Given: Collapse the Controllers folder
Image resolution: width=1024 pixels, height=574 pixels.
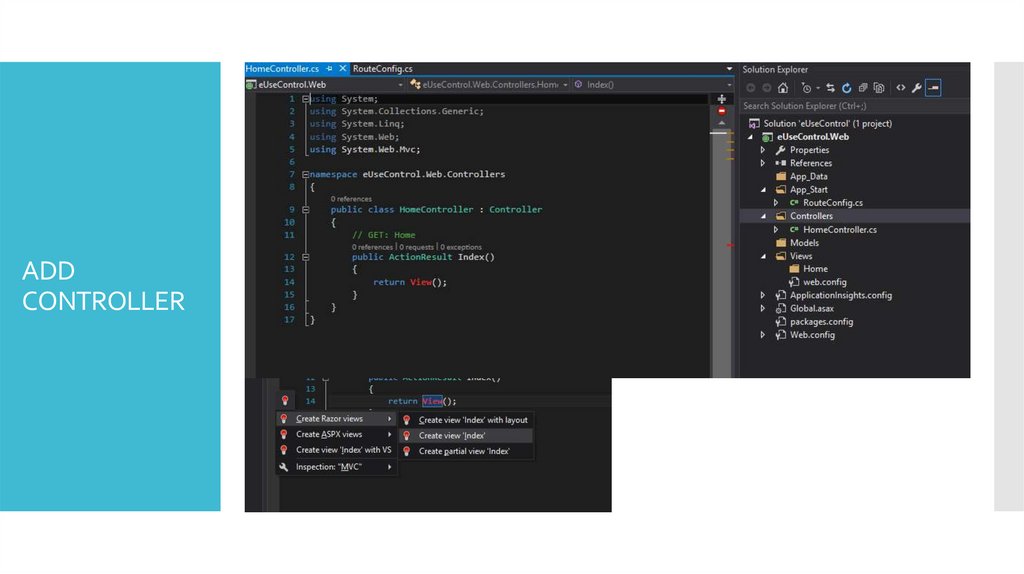Looking at the screenshot, I should (763, 216).
